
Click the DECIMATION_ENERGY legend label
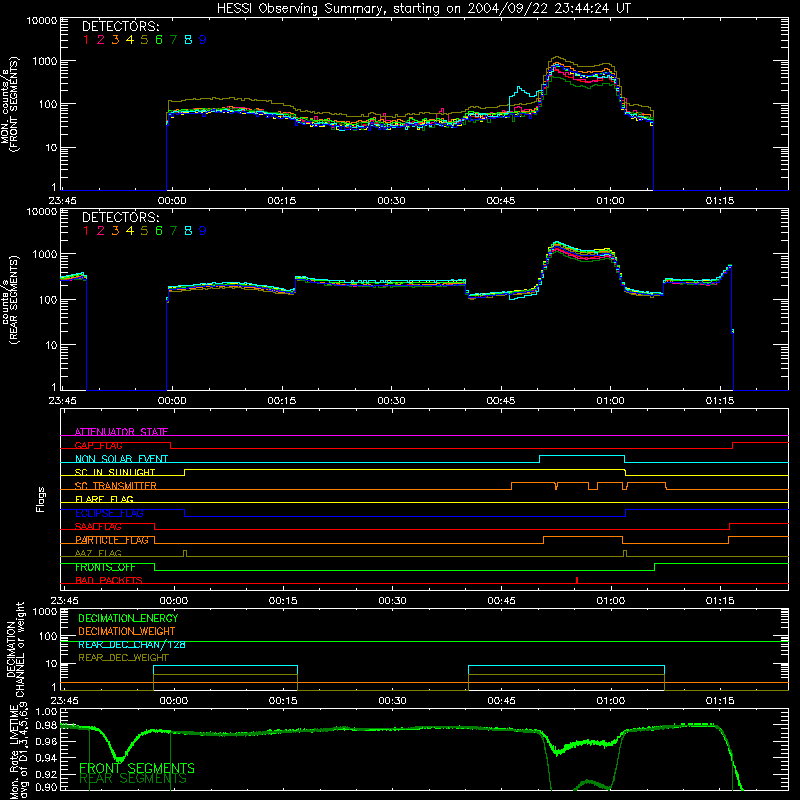(128, 618)
